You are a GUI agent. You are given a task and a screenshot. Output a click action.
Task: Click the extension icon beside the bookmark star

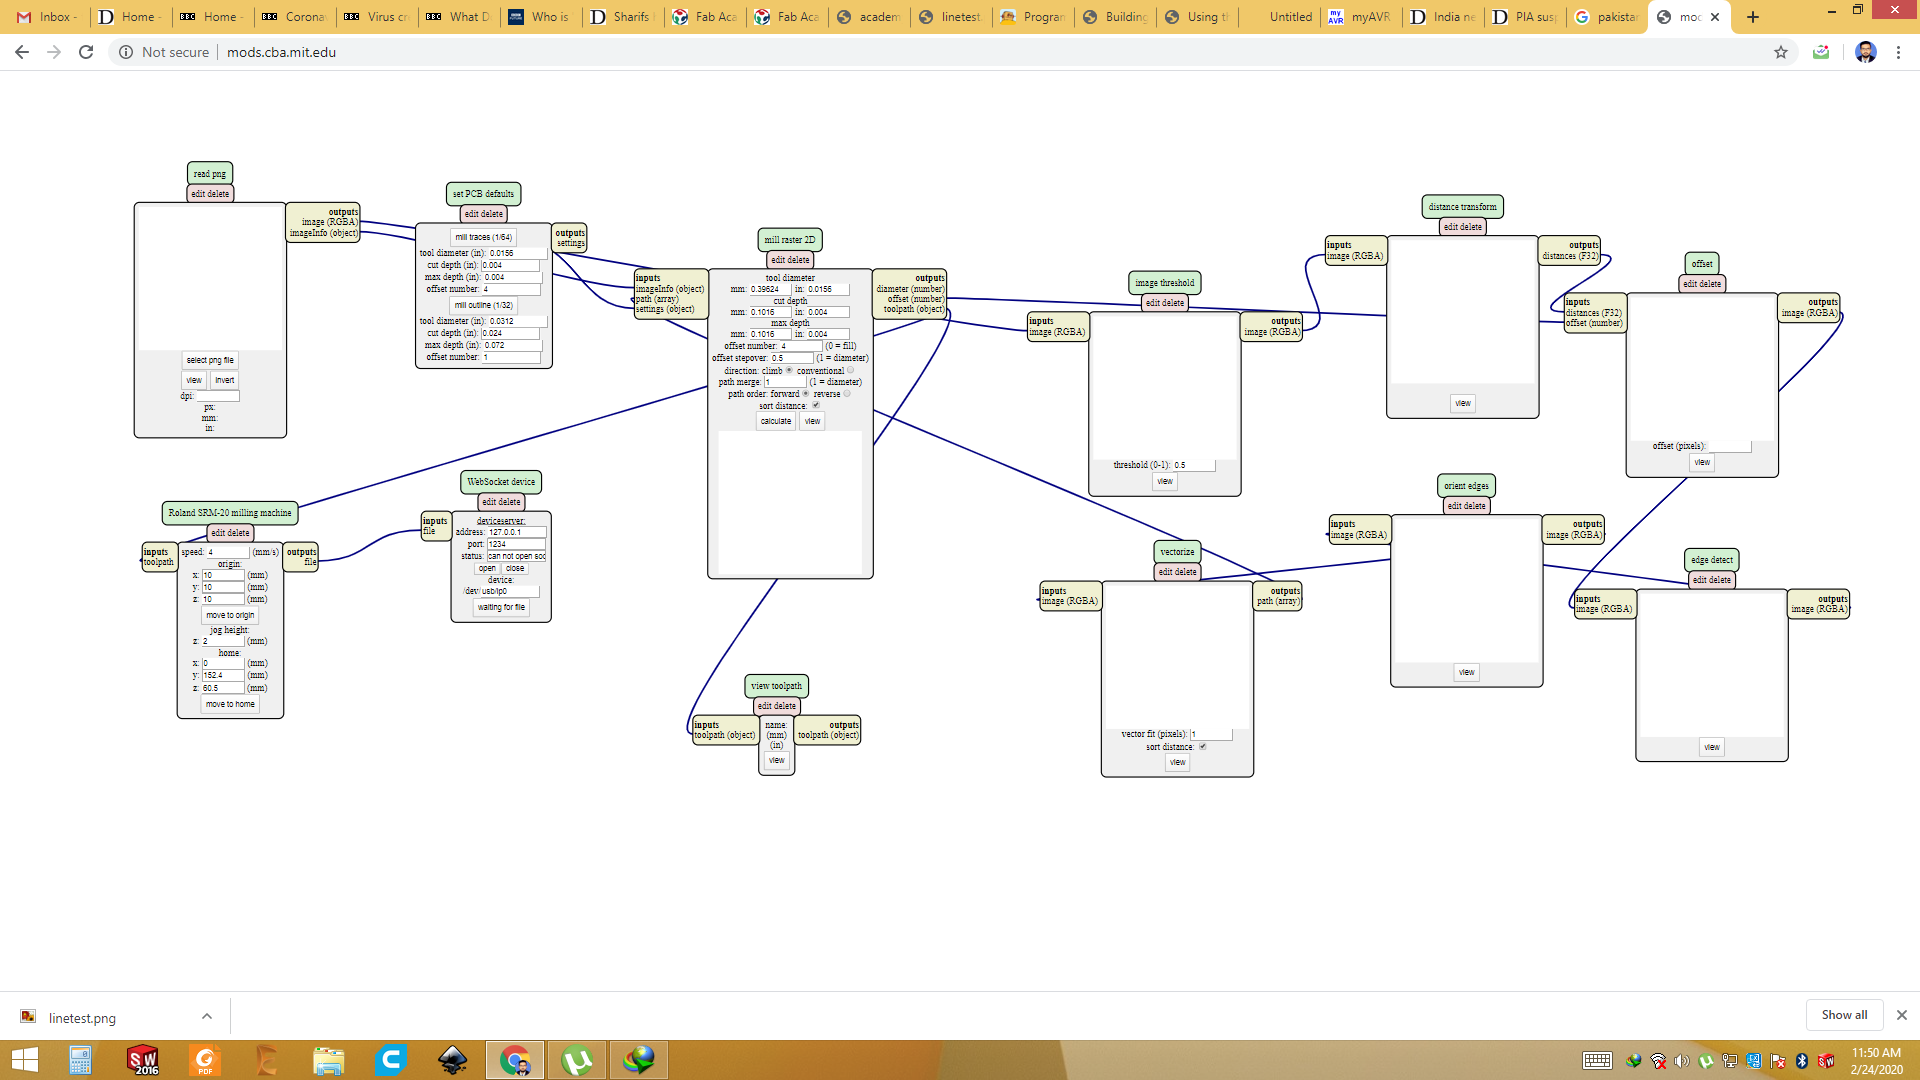1821,52
